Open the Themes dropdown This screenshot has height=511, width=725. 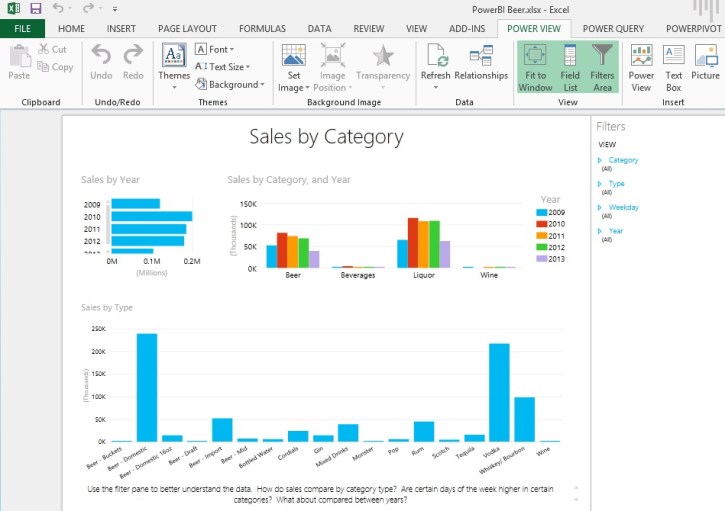(x=174, y=66)
